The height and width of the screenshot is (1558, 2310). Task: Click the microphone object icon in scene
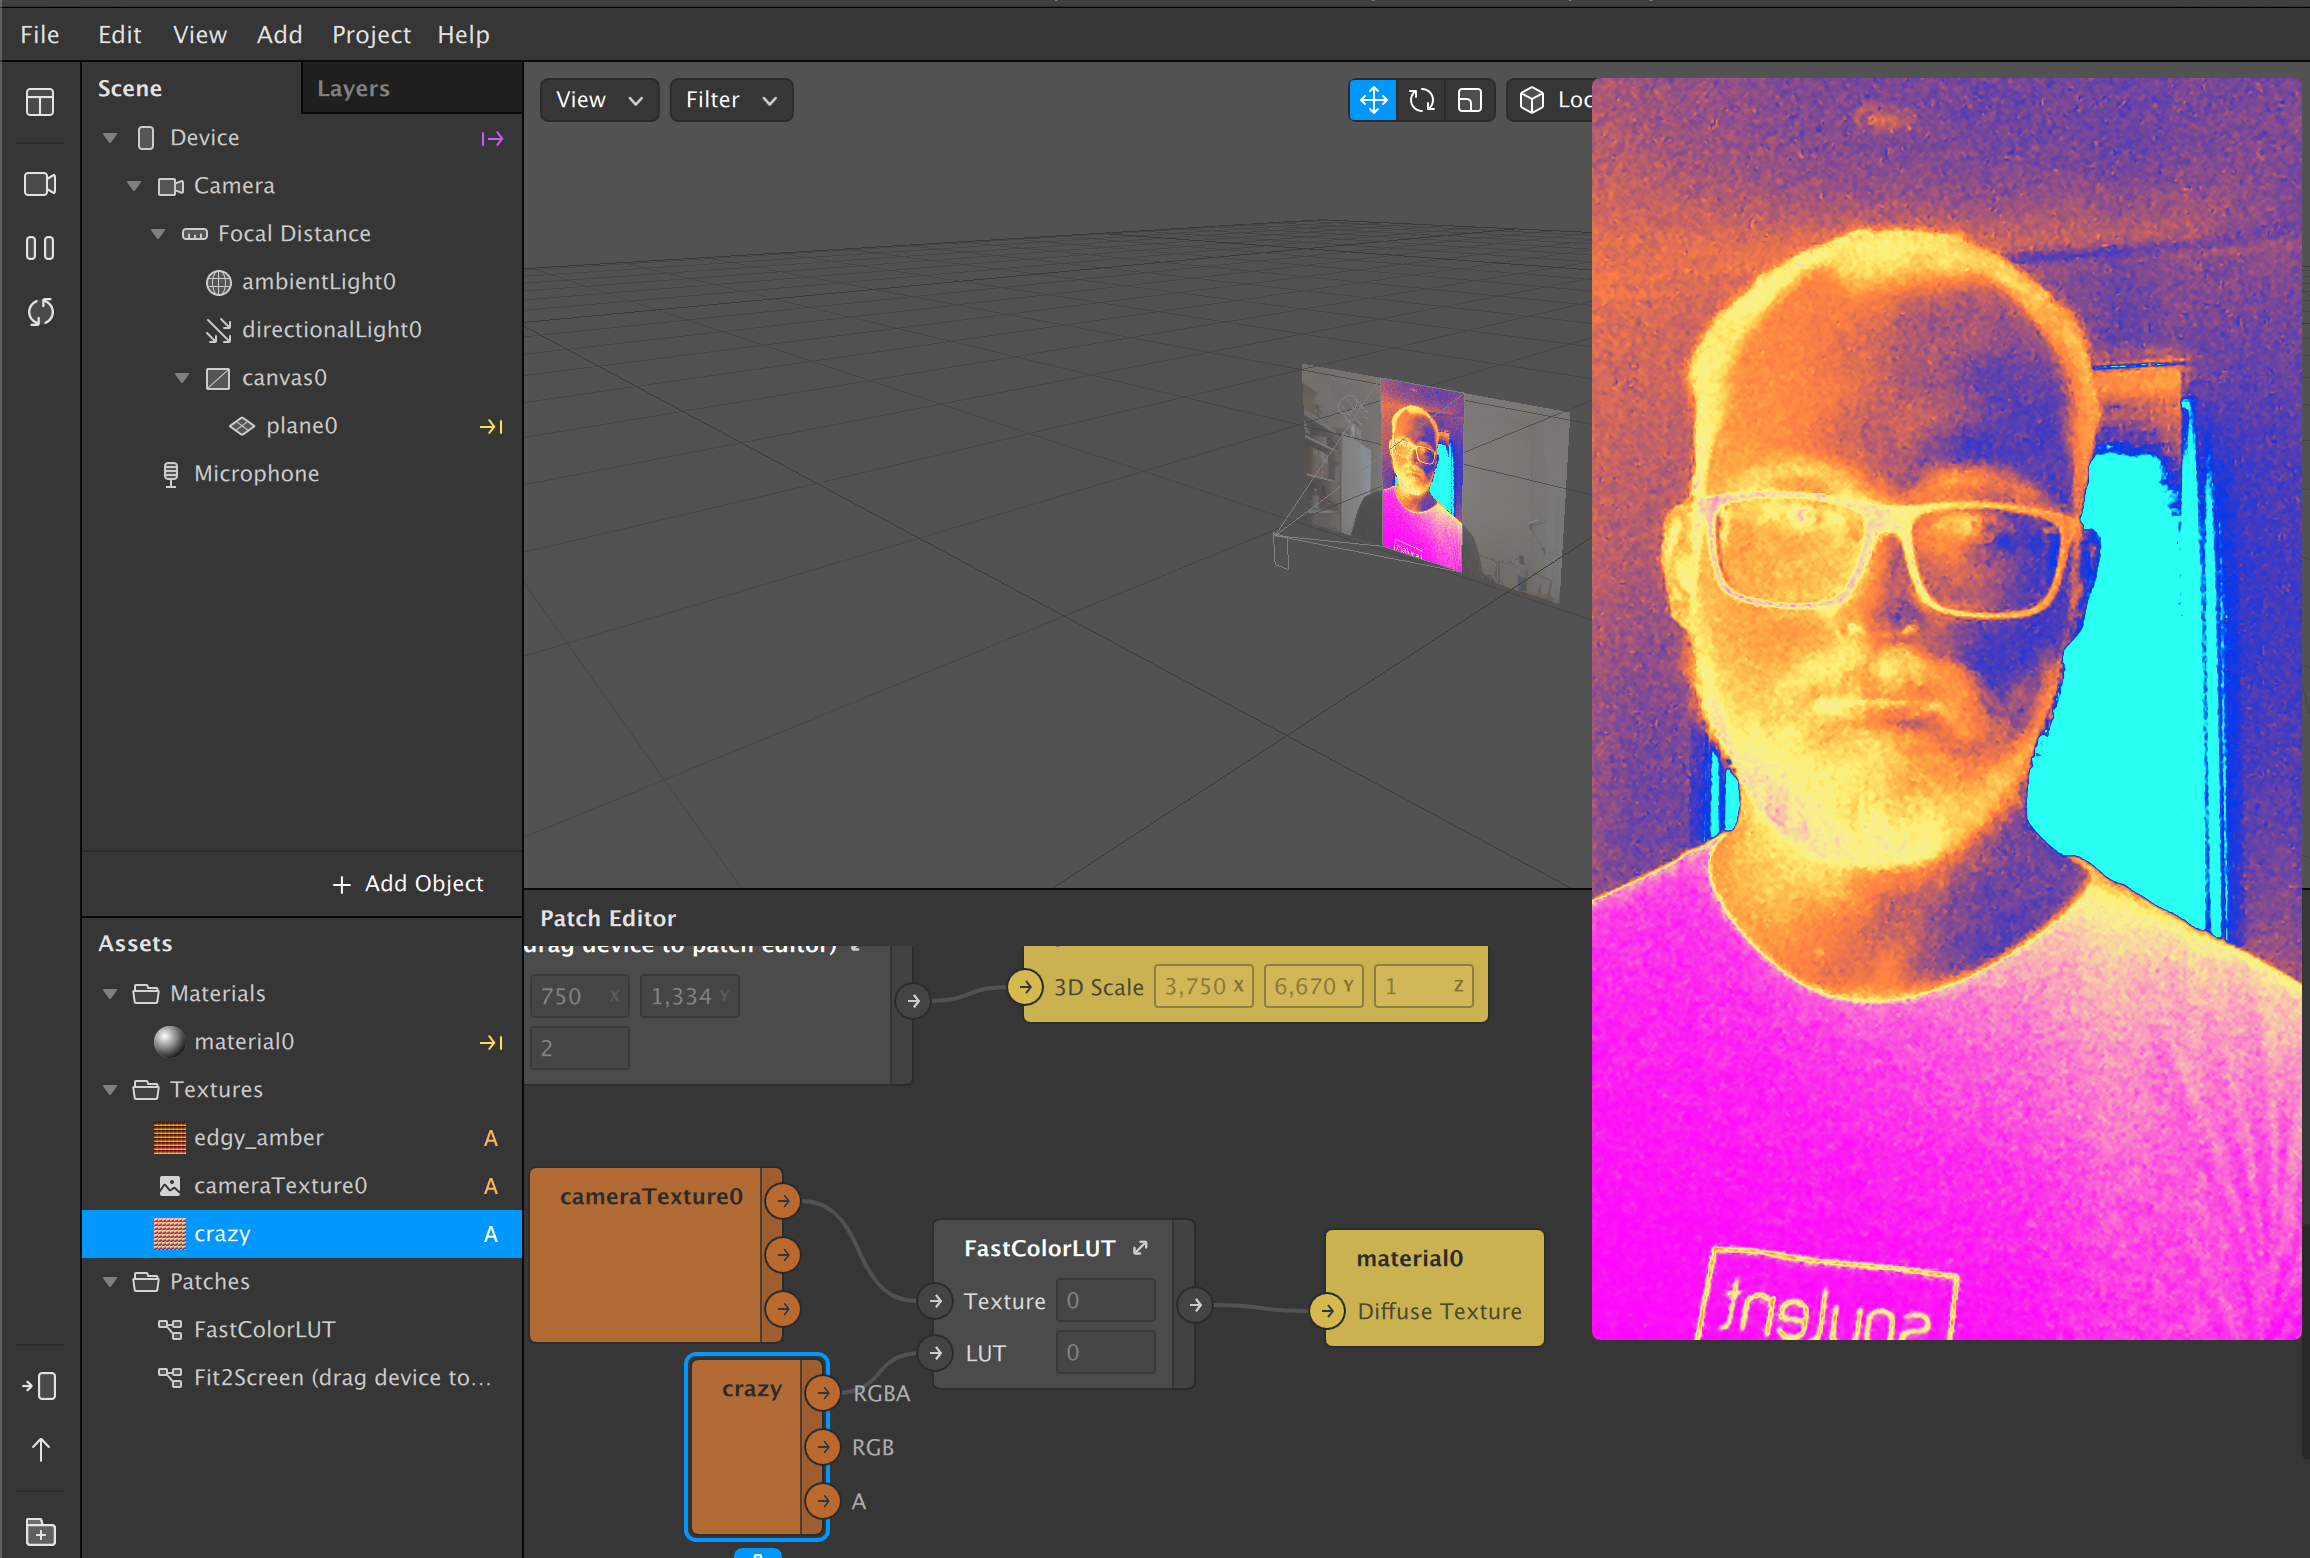pos(169,473)
